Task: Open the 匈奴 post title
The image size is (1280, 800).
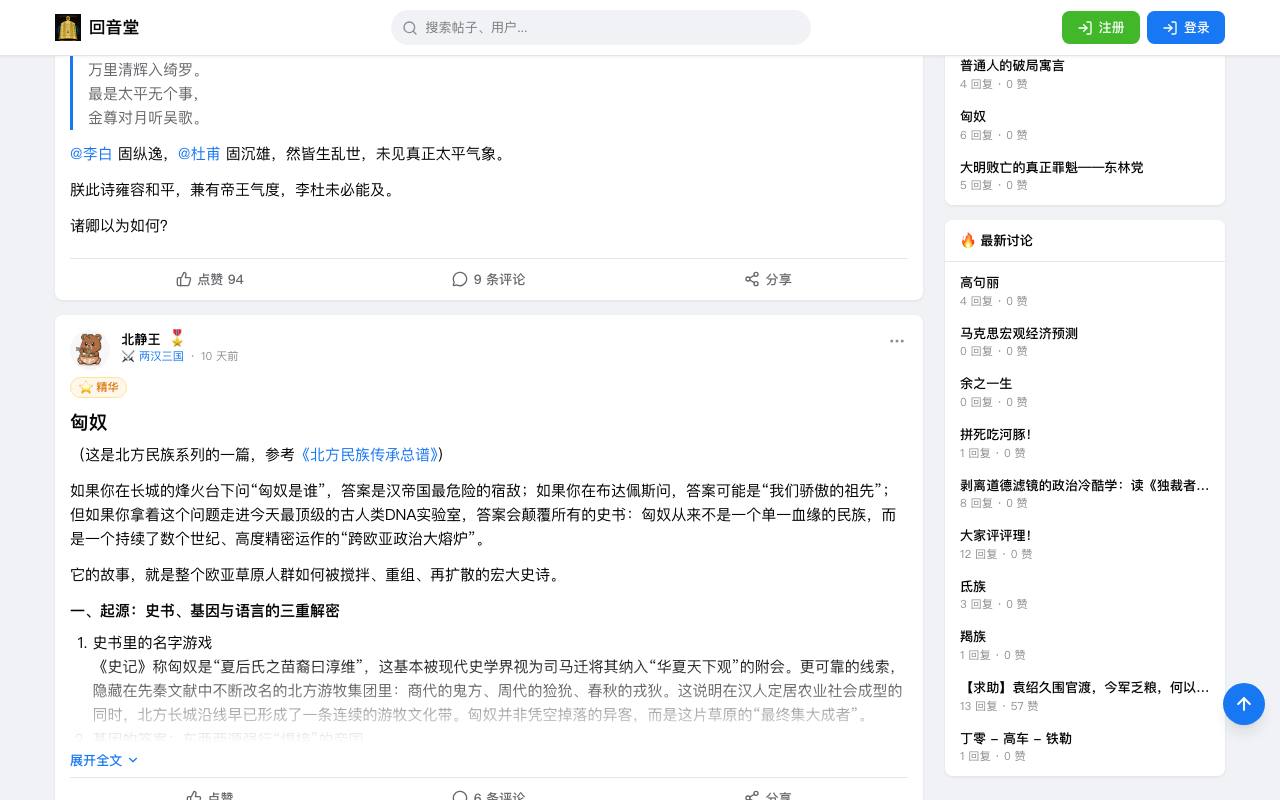Action: 89,422
